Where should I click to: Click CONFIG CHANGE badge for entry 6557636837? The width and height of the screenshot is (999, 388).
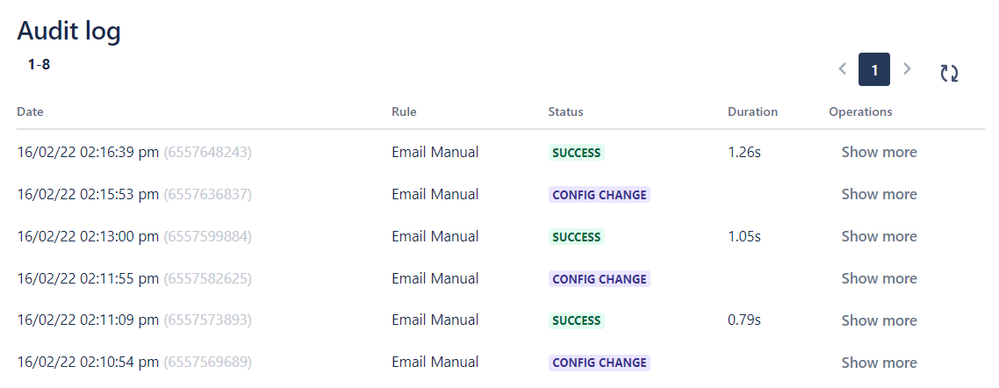tap(599, 195)
